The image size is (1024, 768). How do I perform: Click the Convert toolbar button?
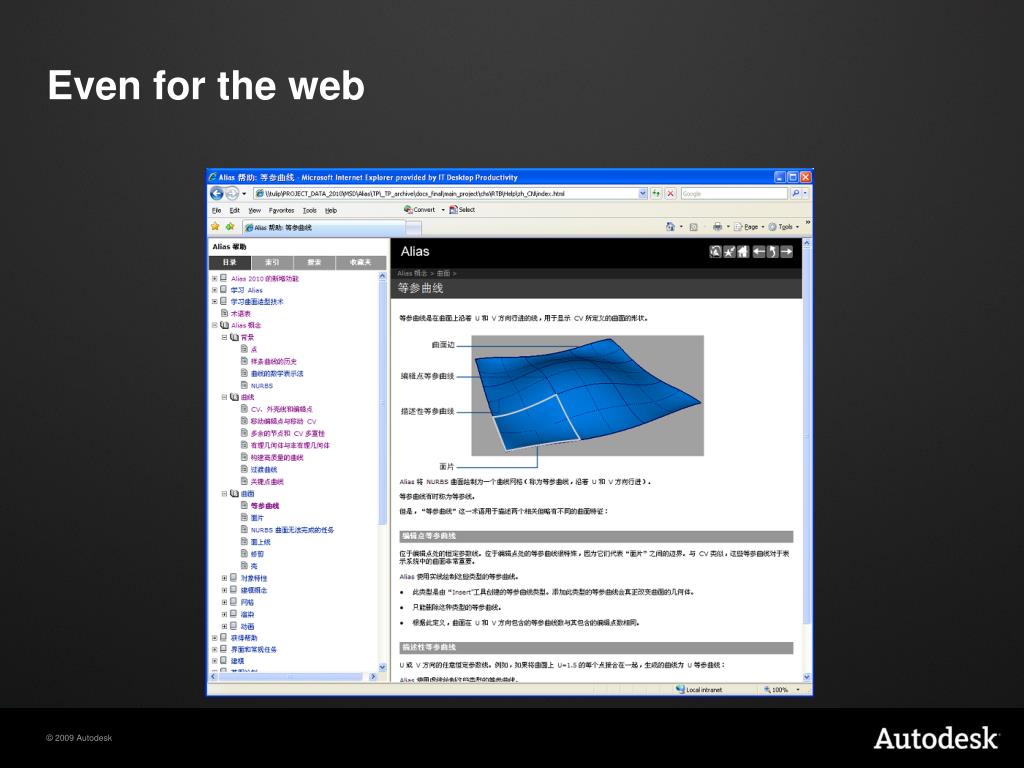pyautogui.click(x=419, y=210)
